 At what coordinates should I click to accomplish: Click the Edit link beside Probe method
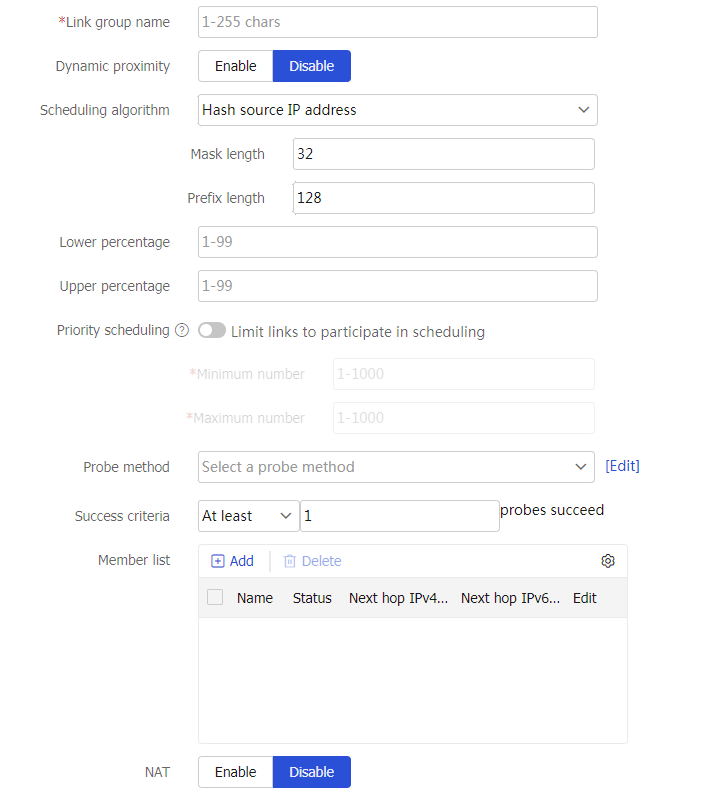622,466
